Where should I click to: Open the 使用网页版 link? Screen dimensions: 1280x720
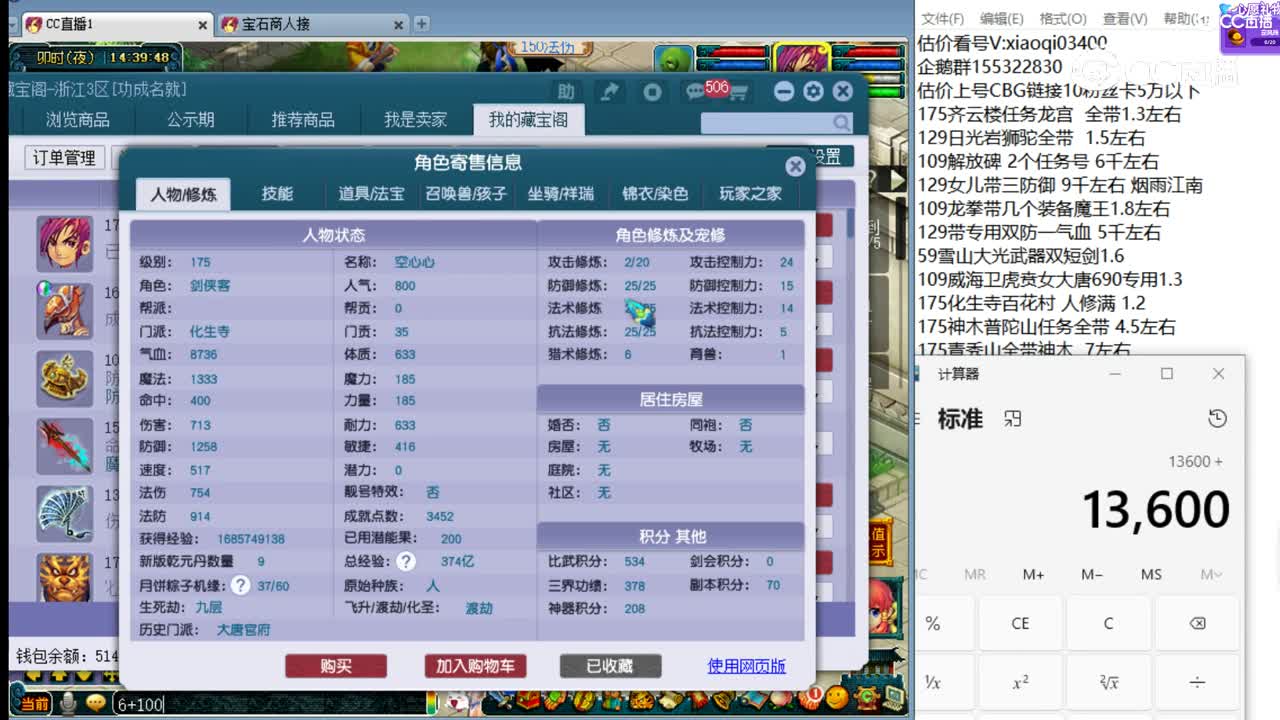pyautogui.click(x=746, y=666)
